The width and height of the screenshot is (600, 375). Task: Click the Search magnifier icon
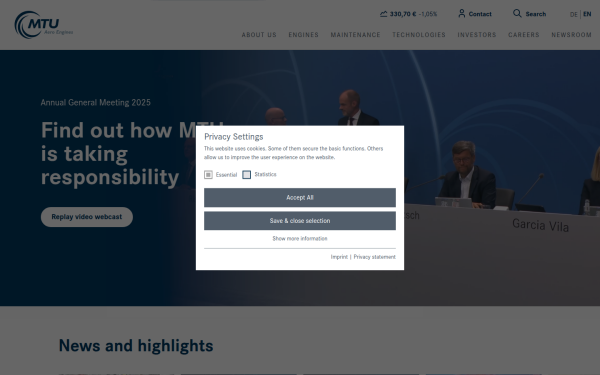pos(517,13)
